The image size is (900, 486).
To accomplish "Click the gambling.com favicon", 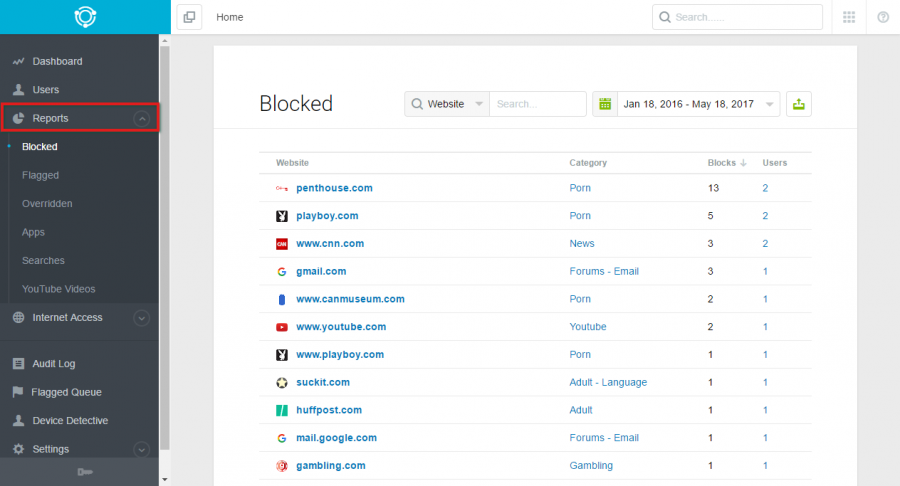I will coord(282,466).
